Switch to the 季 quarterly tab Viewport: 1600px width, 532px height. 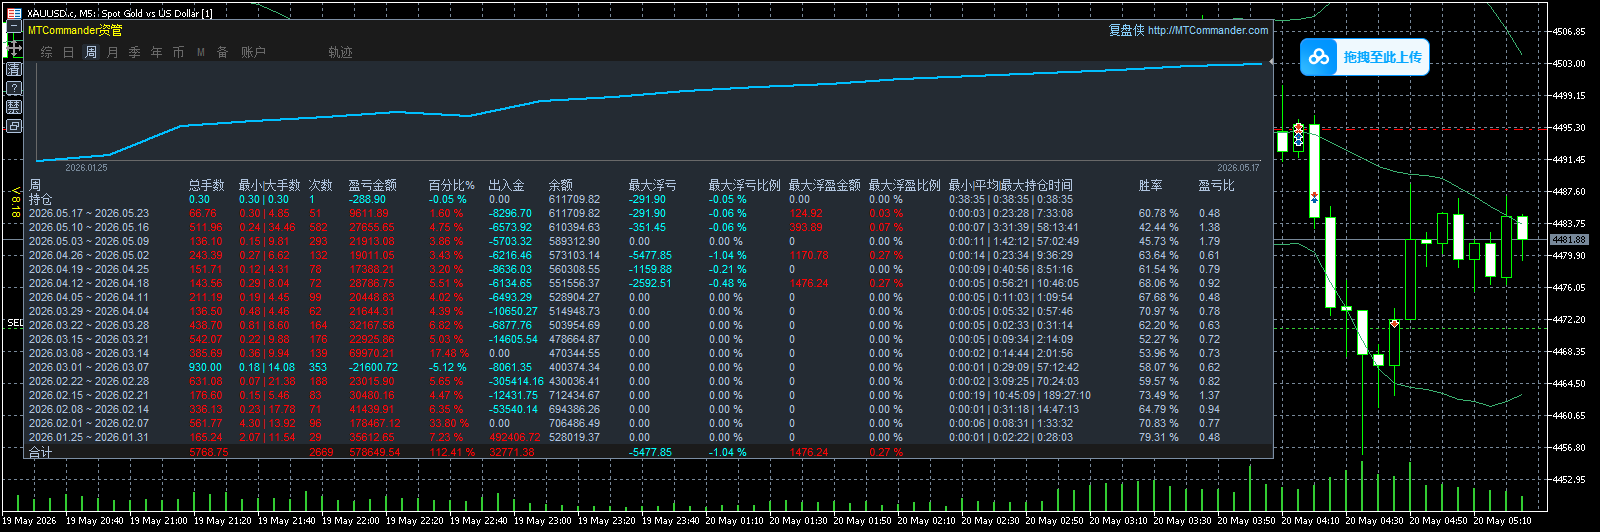(135, 52)
